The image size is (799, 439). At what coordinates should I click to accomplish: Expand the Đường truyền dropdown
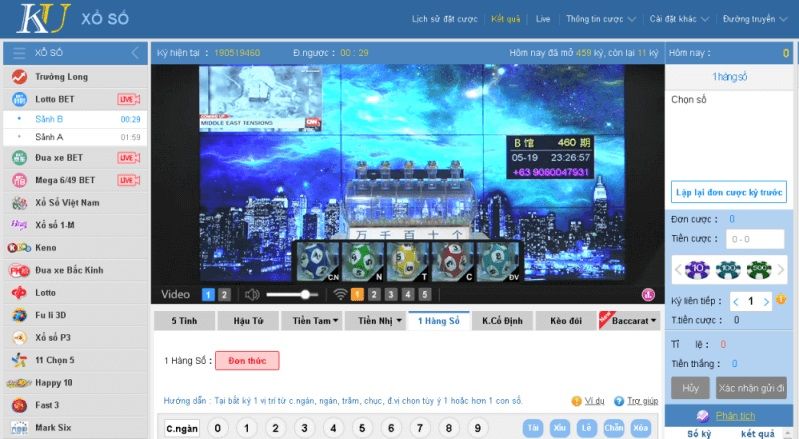point(755,19)
